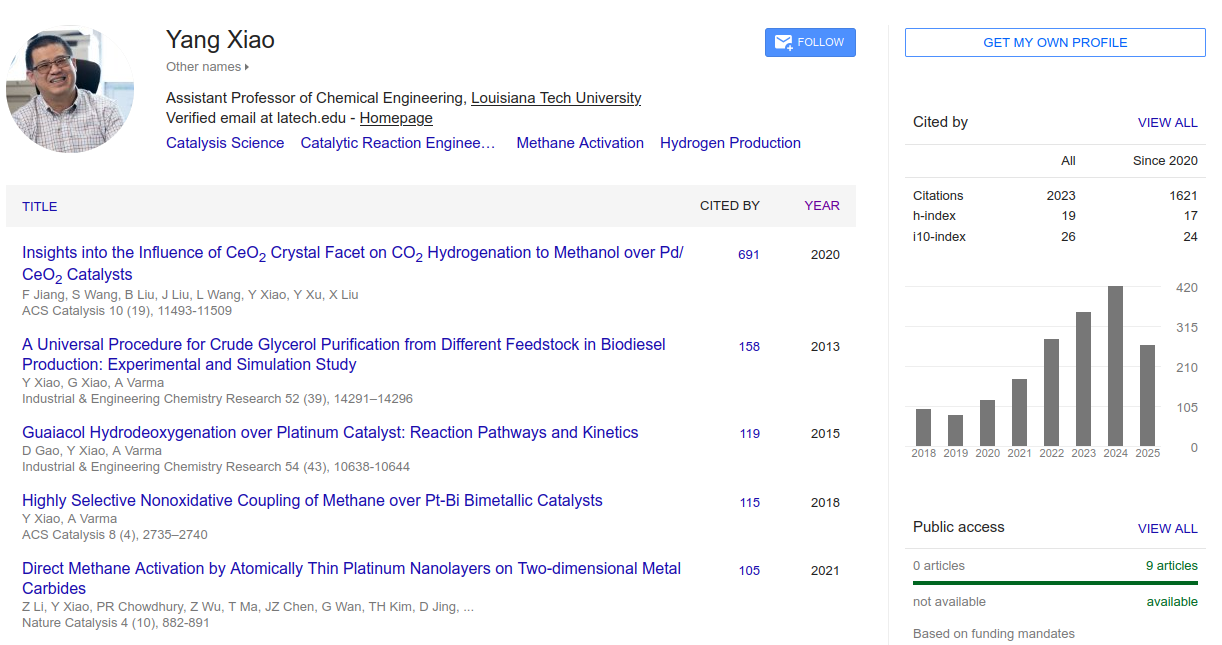
Task: Click the 2019 citation bar in chart
Action: pos(955,430)
